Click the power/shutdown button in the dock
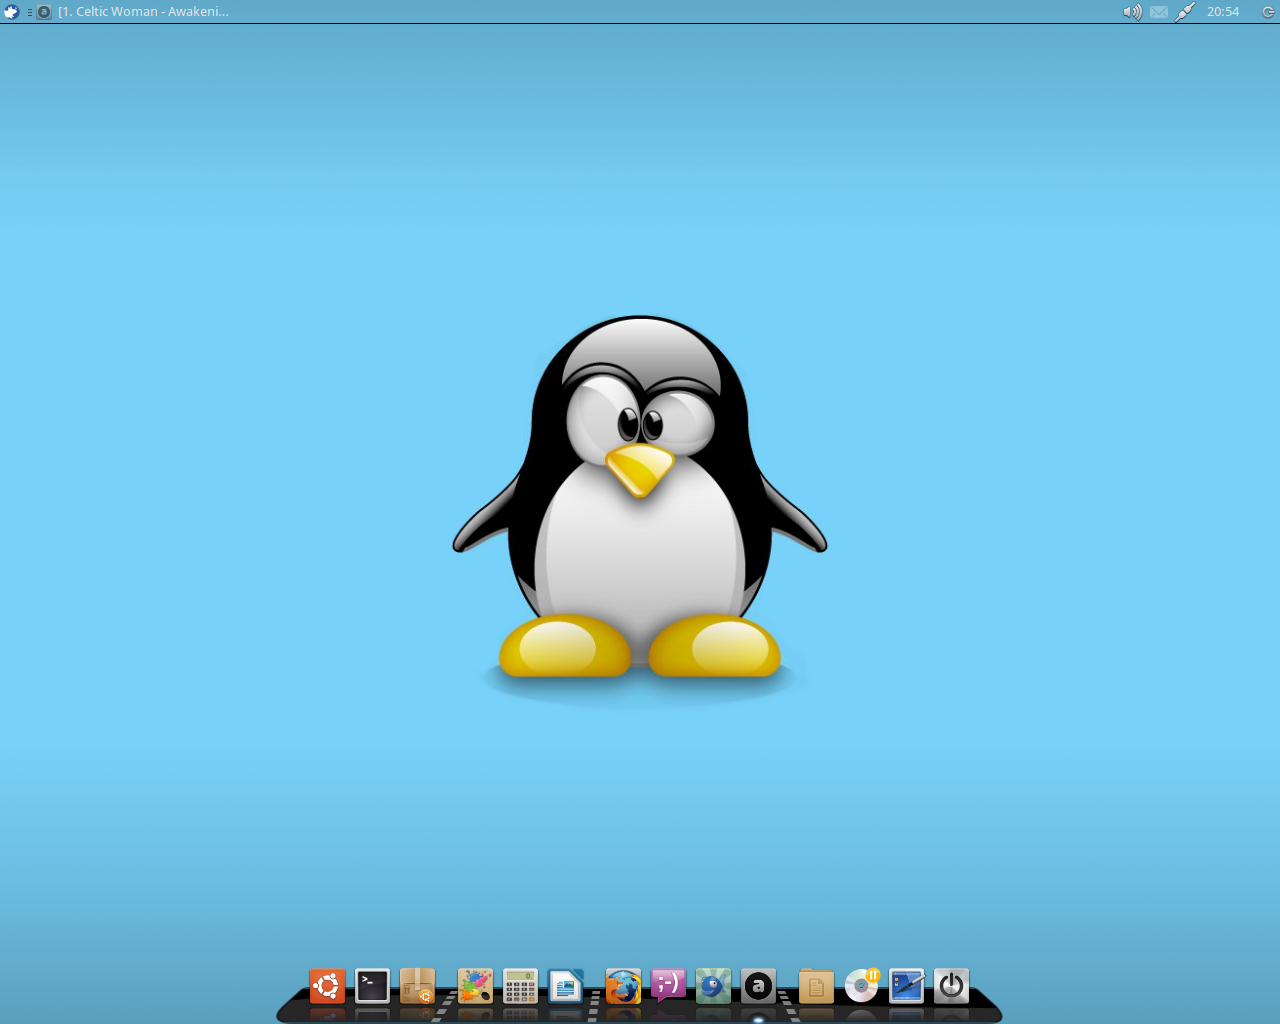 [951, 986]
